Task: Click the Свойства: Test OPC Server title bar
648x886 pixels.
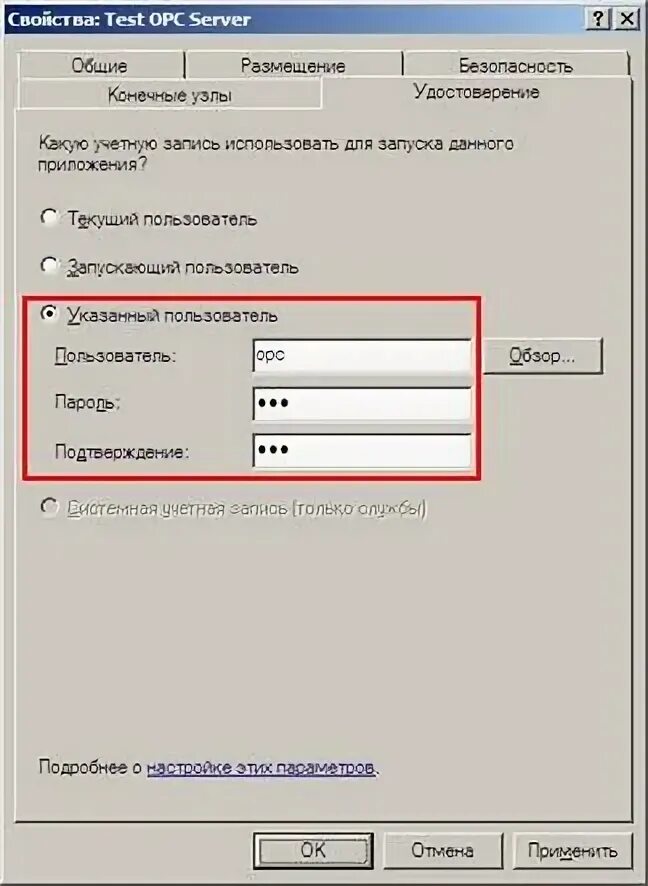Action: [294, 19]
